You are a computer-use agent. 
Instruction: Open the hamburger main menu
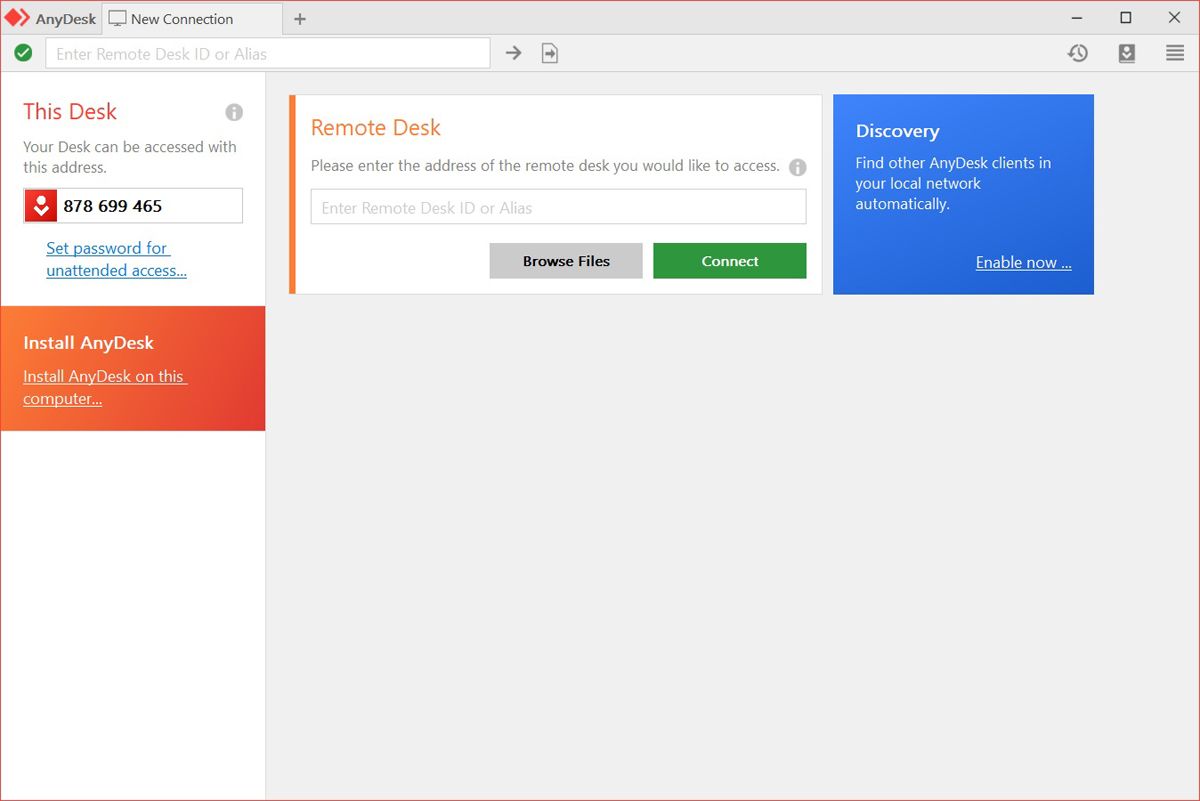[1175, 53]
